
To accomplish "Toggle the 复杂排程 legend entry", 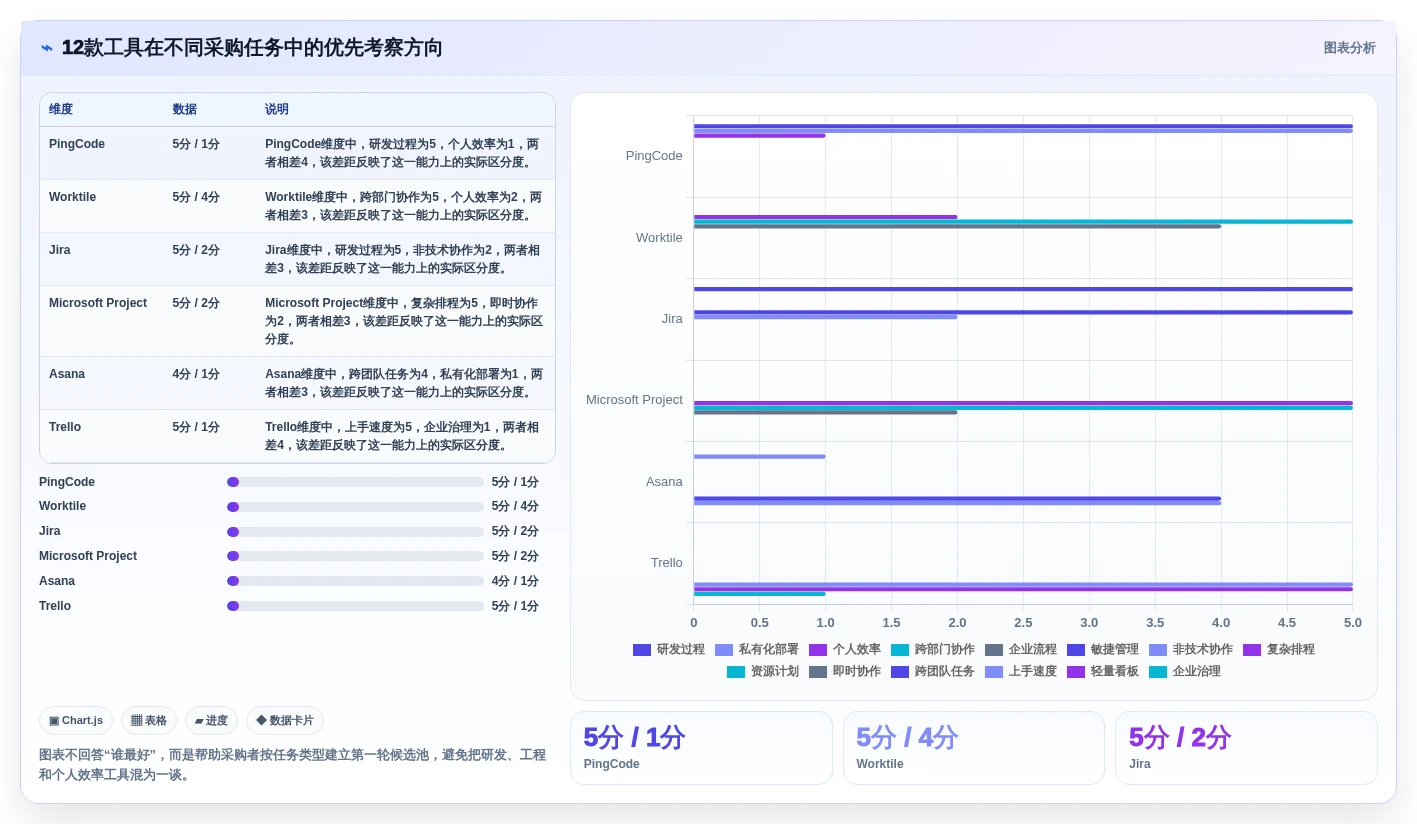I will click(1279, 649).
